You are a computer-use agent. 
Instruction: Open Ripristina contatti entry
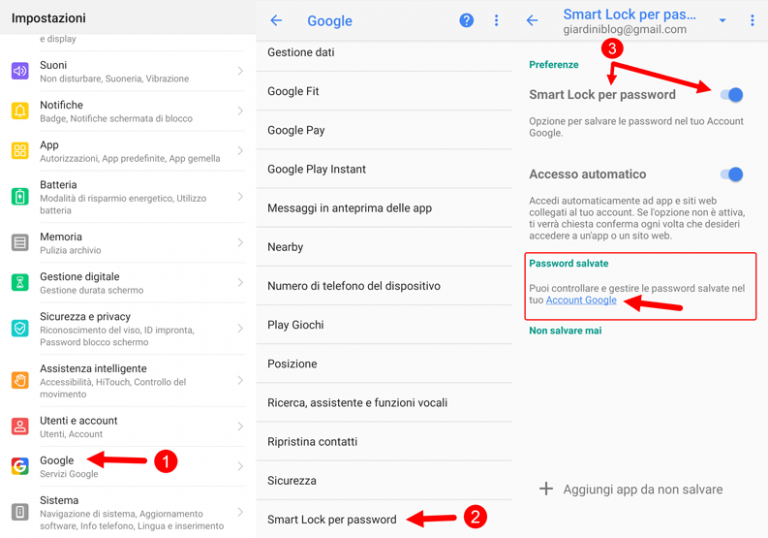point(384,441)
